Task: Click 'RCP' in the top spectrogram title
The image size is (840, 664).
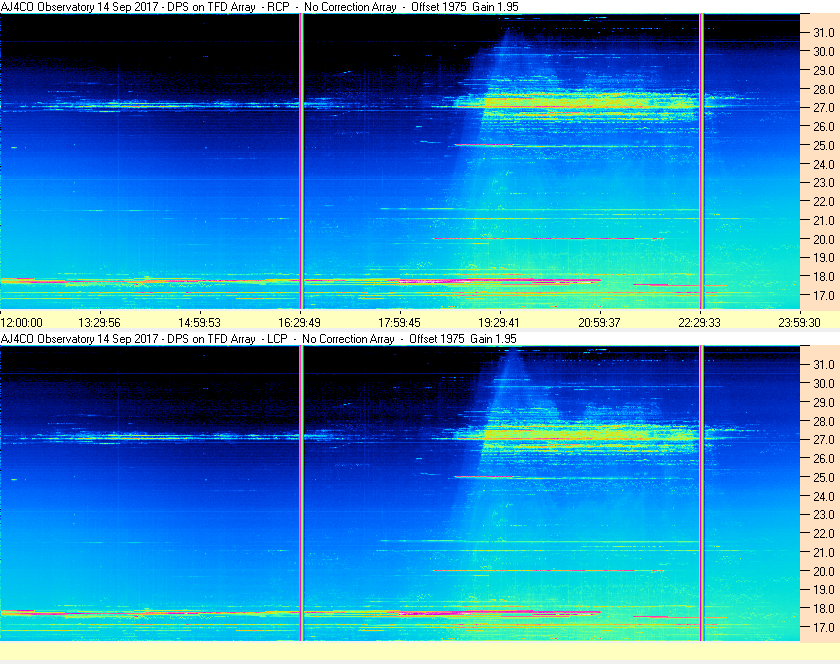Action: tap(279, 7)
